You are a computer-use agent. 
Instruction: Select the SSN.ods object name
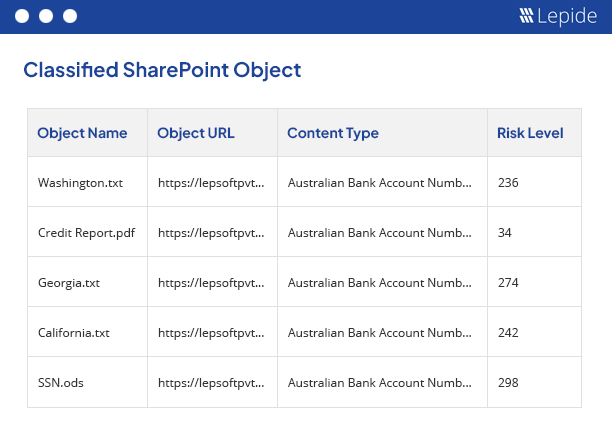tap(61, 382)
